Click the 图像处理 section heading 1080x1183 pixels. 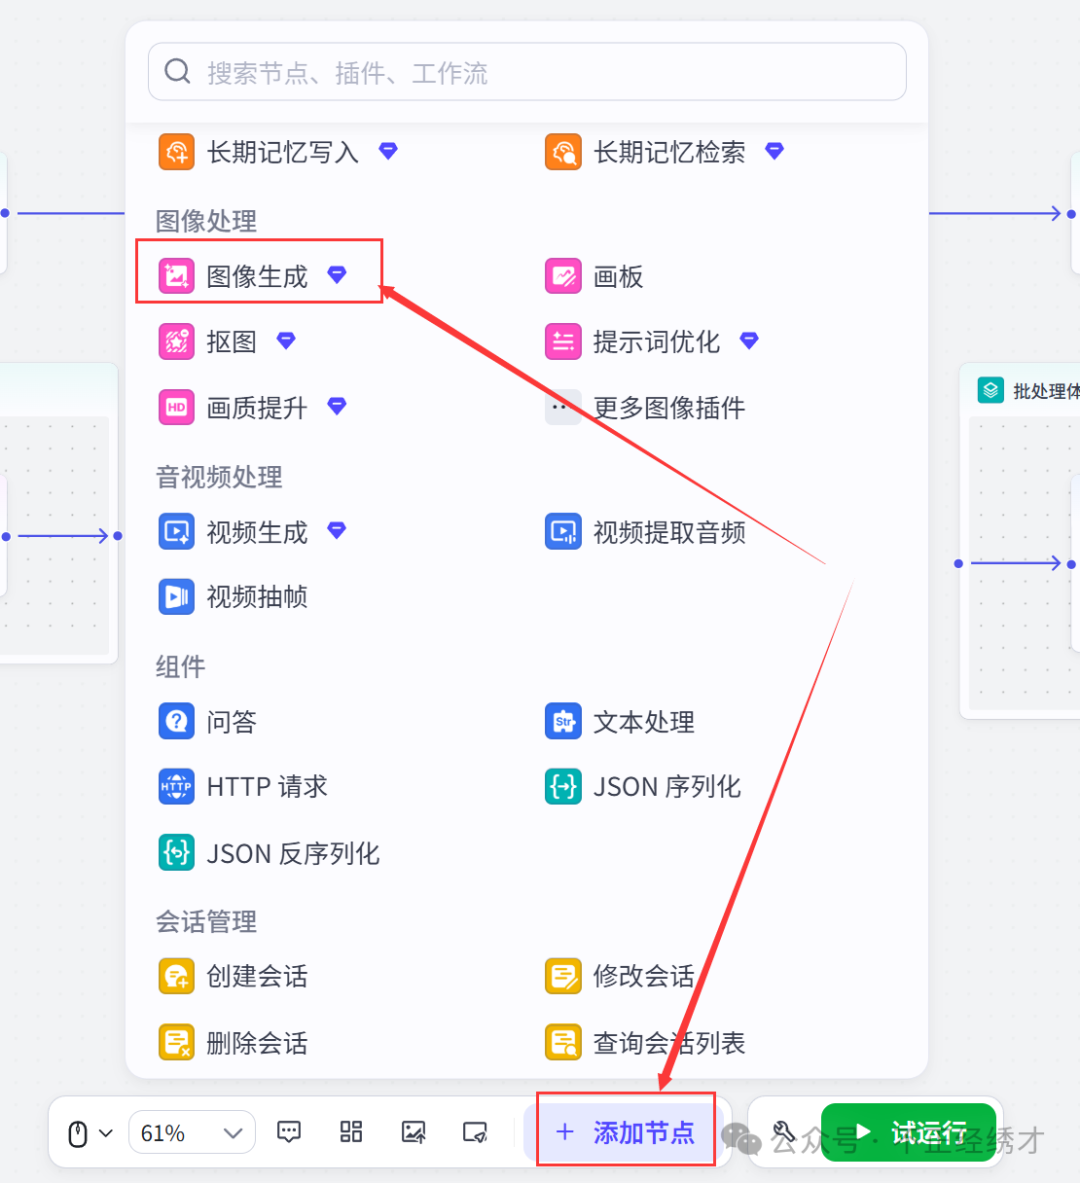click(x=206, y=221)
